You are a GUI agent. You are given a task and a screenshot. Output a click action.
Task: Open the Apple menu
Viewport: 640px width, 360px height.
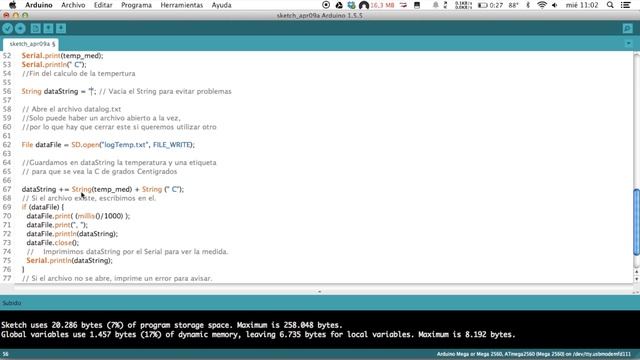(12, 5)
